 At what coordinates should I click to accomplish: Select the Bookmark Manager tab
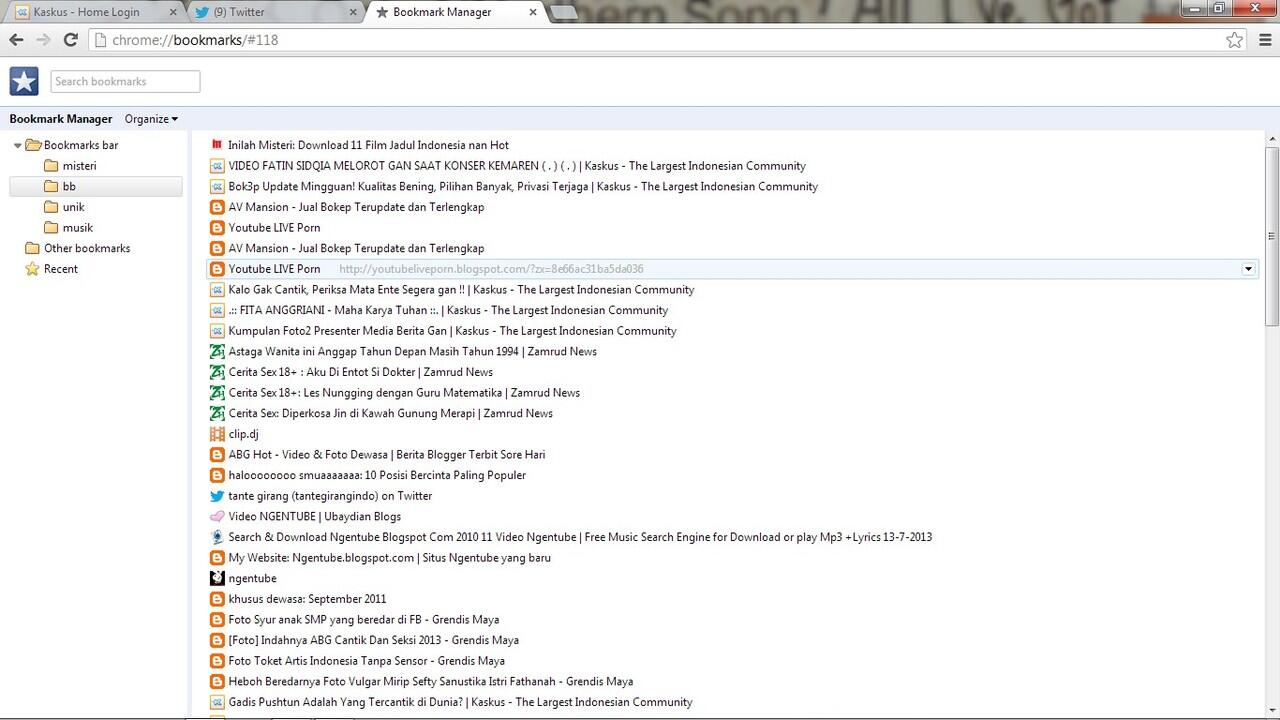point(455,12)
